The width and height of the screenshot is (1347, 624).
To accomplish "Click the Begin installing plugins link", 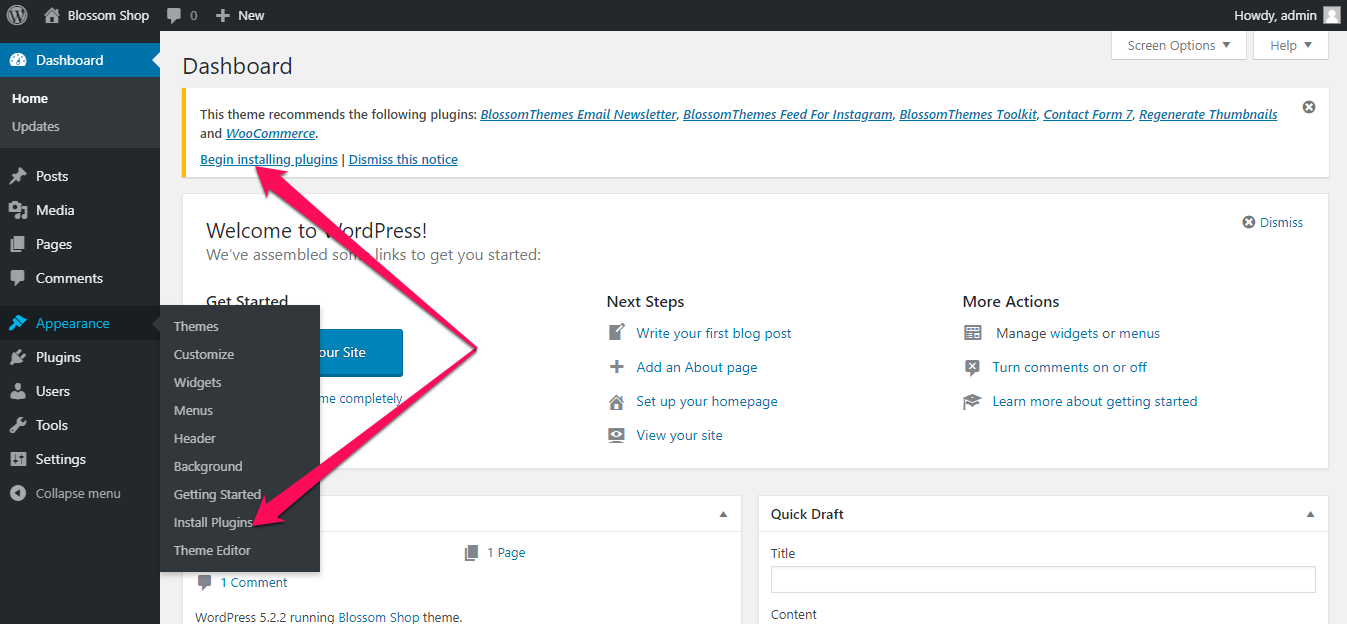I will (269, 159).
